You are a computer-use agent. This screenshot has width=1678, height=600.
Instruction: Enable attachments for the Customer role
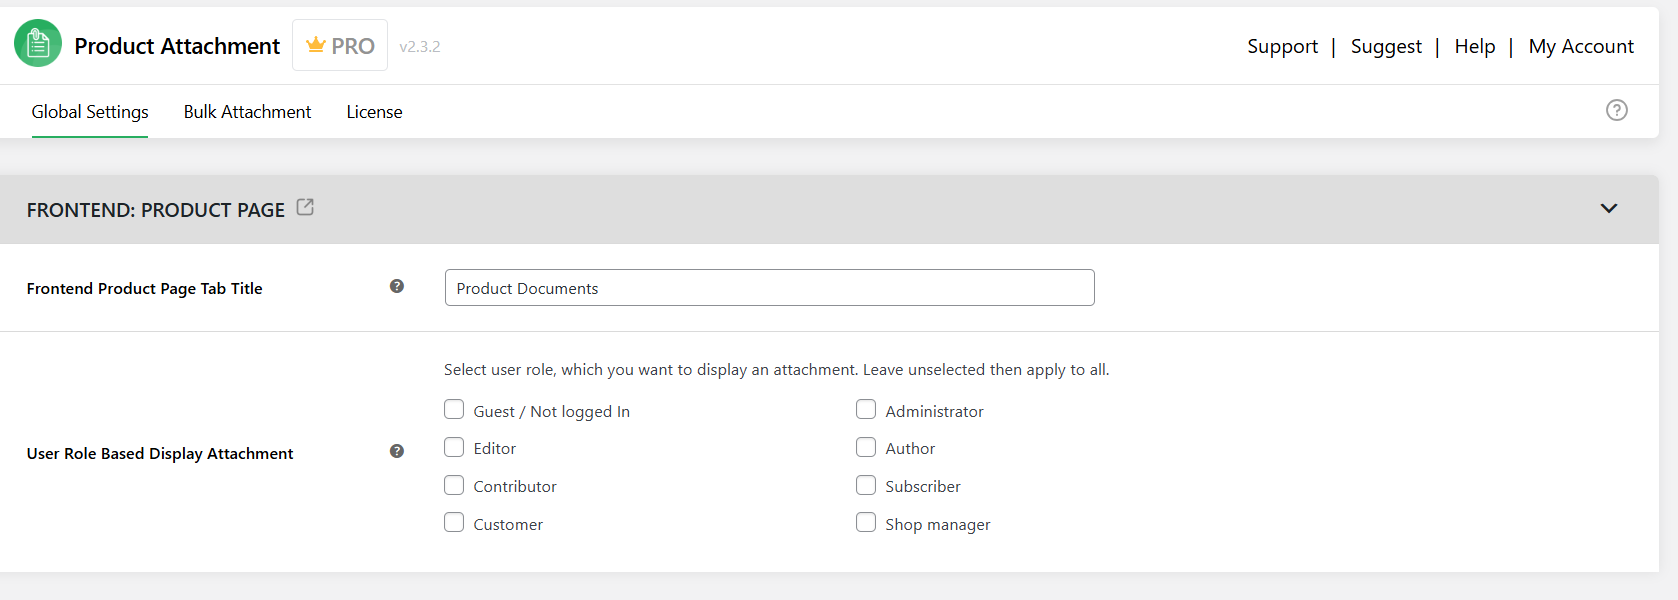[454, 522]
